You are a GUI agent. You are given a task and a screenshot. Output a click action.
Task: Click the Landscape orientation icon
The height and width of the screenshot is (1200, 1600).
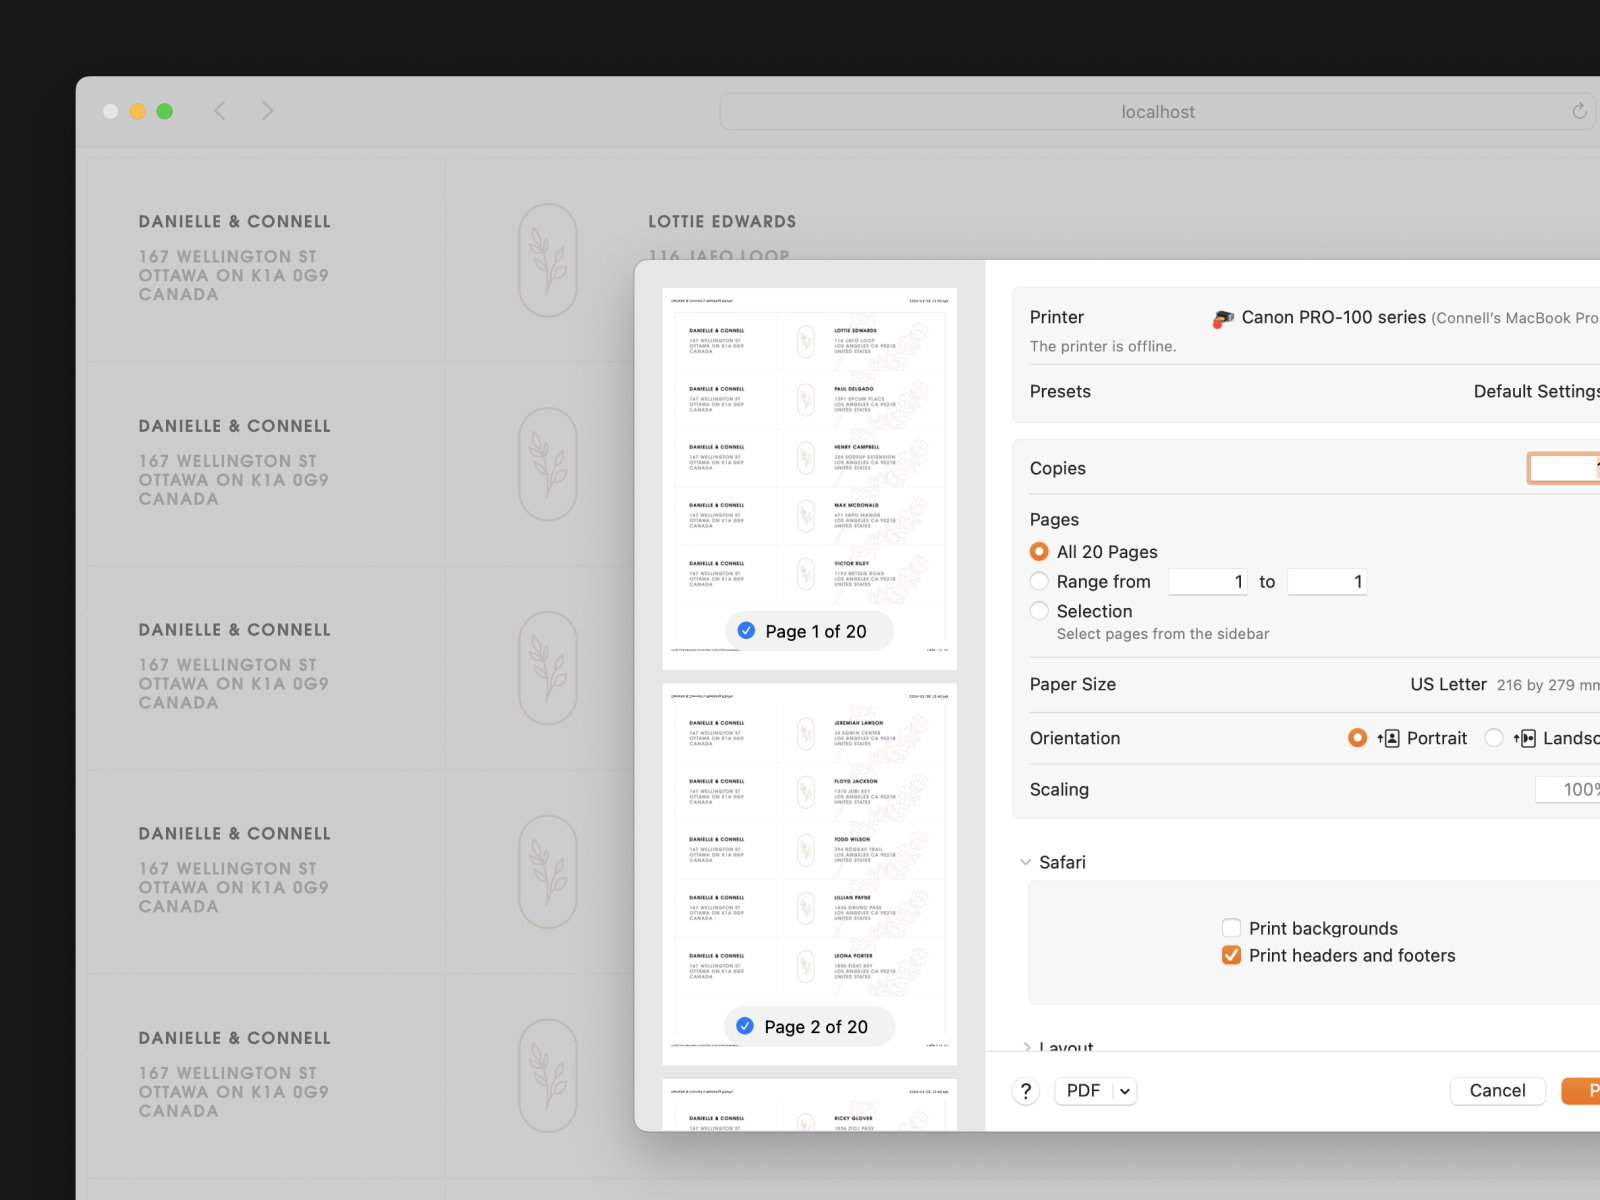[x=1524, y=738]
